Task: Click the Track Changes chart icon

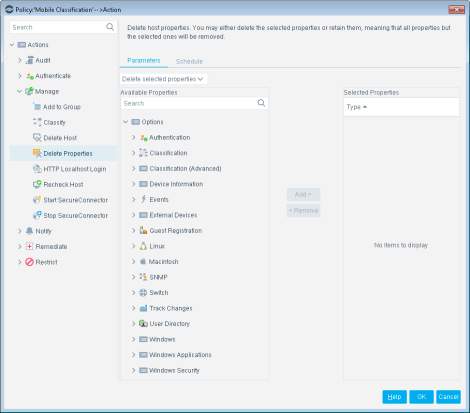Action: pos(143,308)
